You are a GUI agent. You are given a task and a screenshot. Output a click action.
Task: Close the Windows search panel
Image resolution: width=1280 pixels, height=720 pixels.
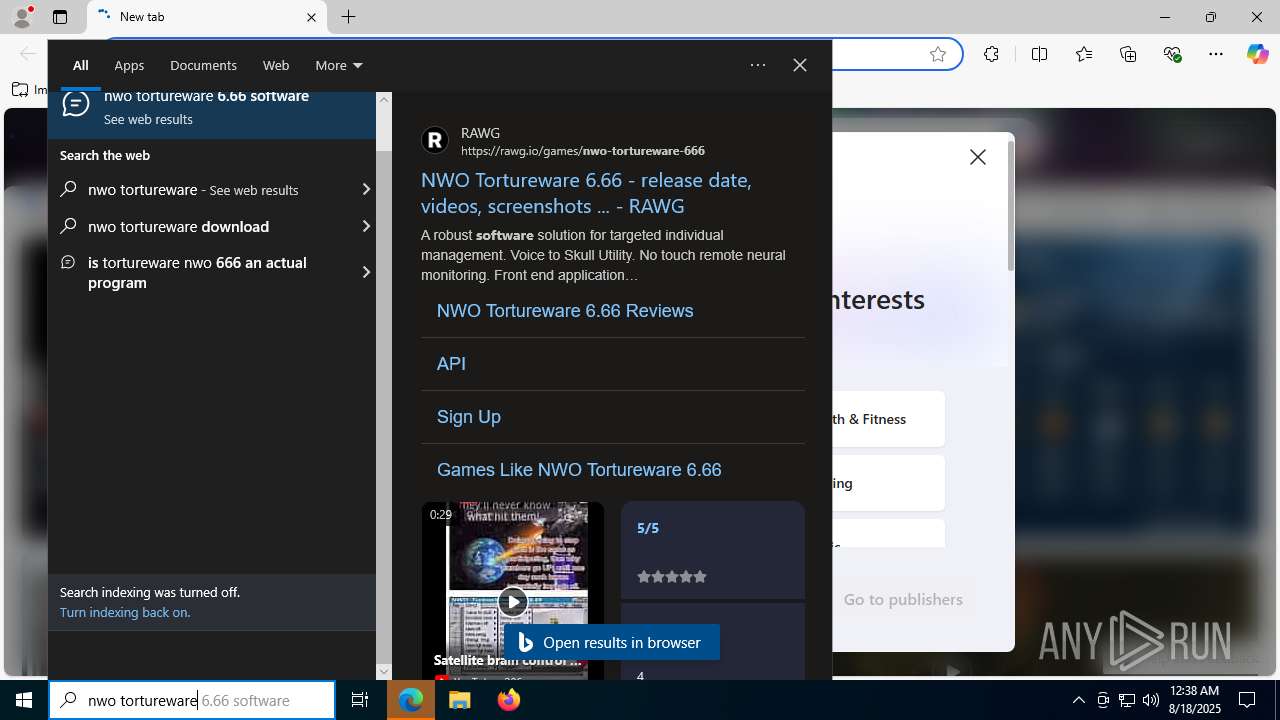800,65
